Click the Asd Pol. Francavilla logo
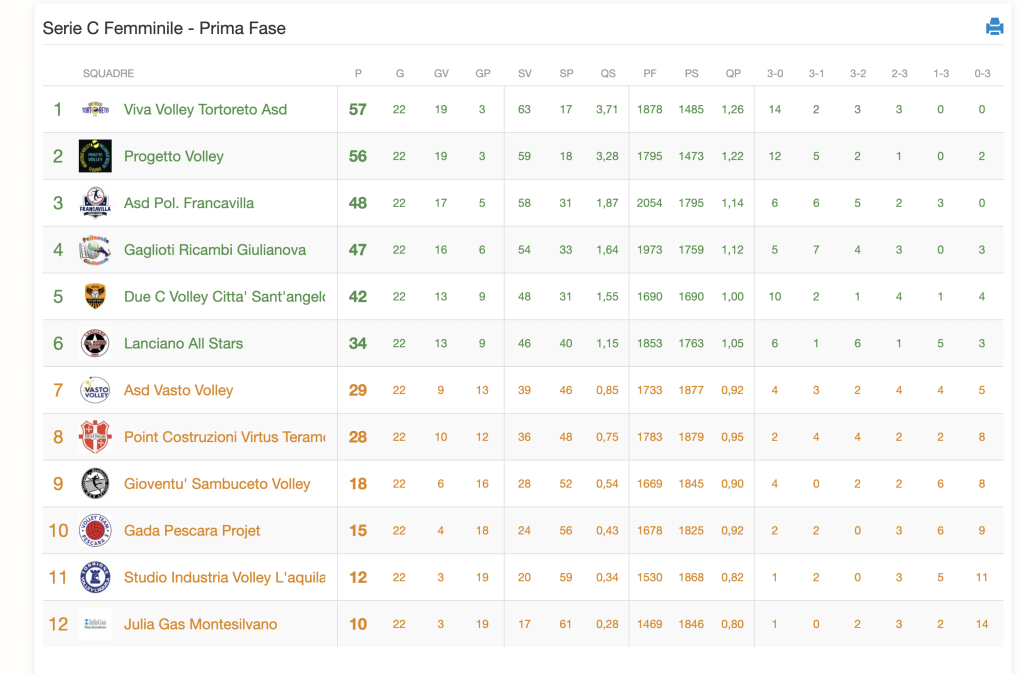1024x674 pixels. point(95,203)
